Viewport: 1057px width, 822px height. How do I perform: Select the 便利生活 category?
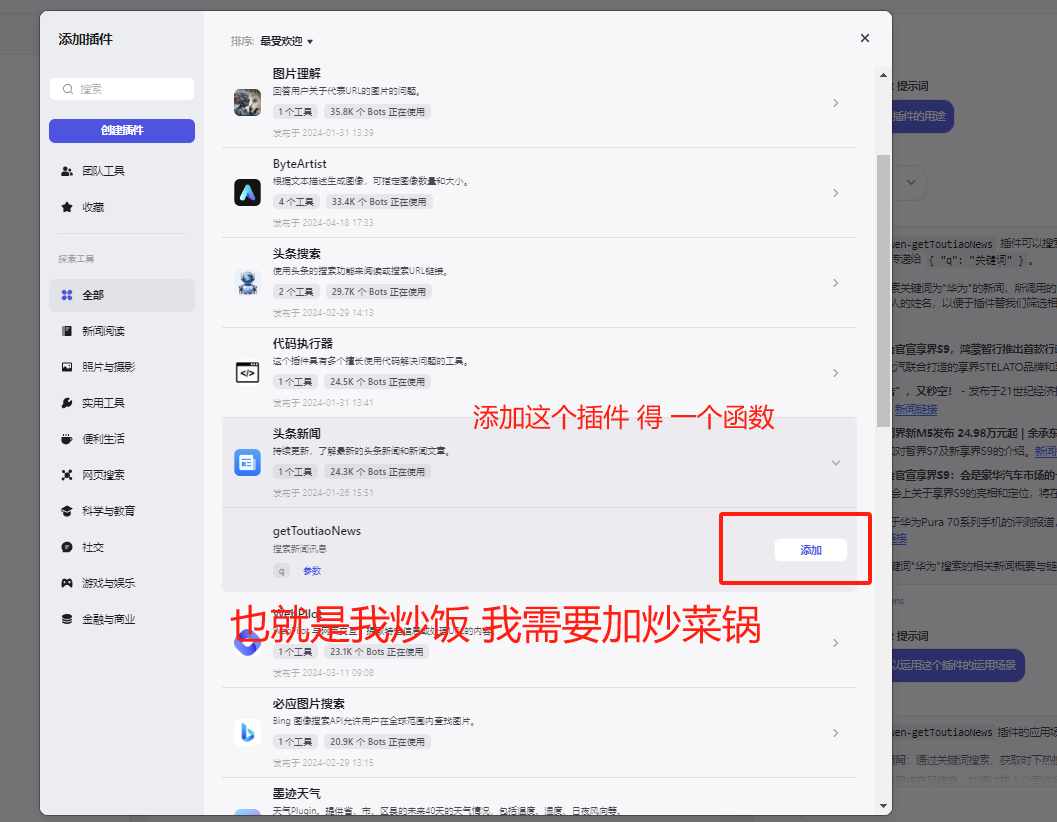122,439
